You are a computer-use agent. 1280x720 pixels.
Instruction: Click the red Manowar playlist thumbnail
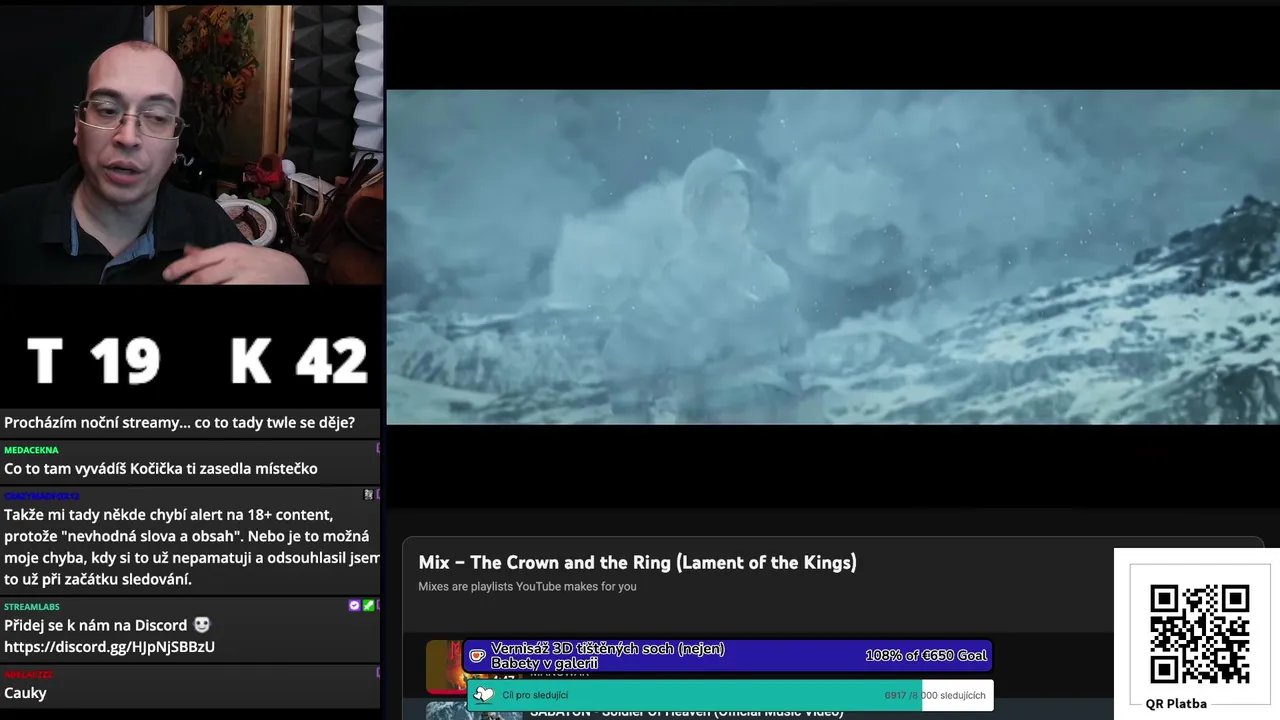(x=444, y=667)
